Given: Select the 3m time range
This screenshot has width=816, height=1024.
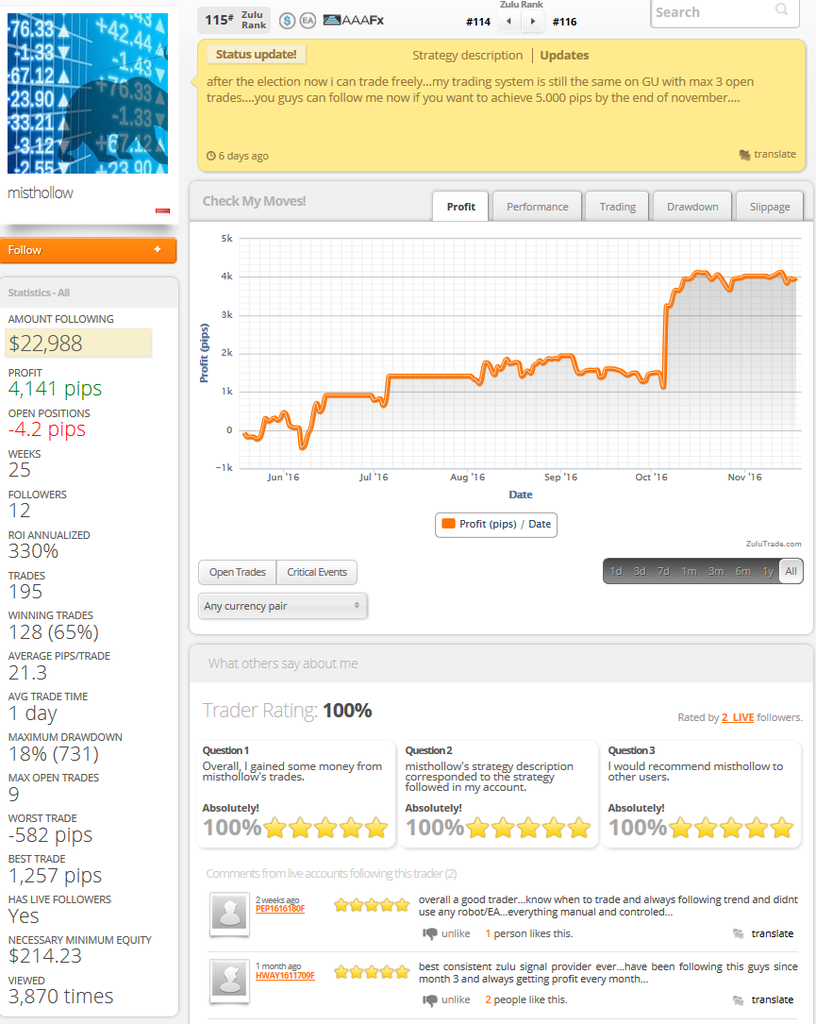Looking at the screenshot, I should tap(716, 571).
